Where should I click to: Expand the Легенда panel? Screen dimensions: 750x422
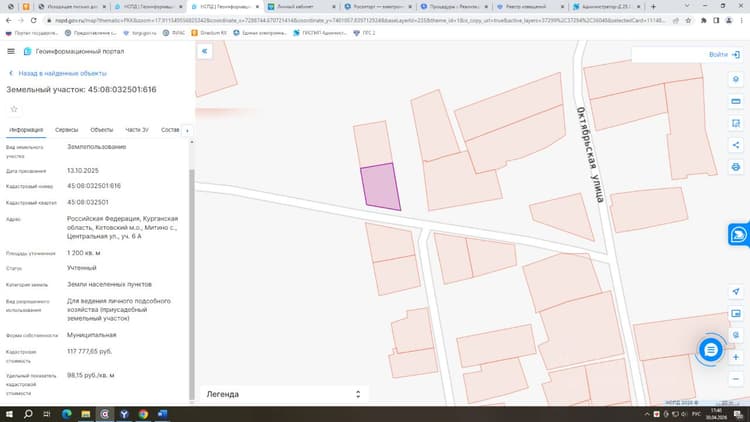tap(284, 394)
